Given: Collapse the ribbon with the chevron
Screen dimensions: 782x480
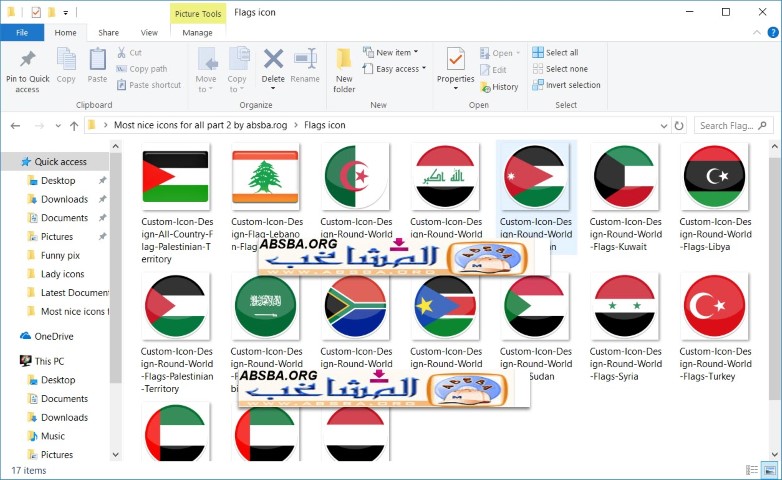Looking at the screenshot, I should (757, 32).
